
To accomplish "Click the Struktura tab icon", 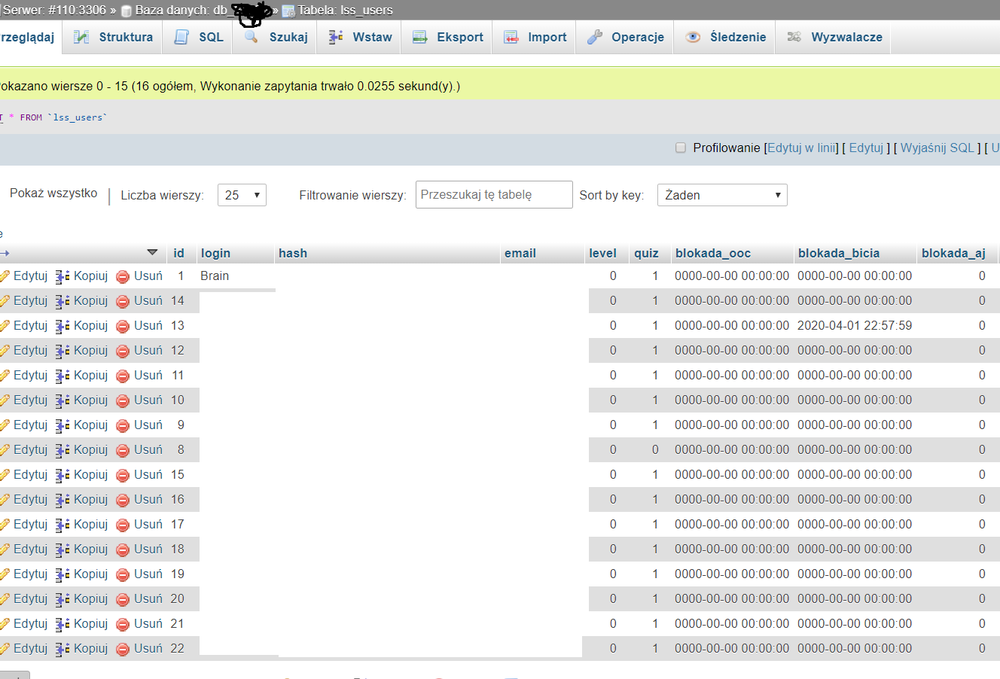I will 82,38.
